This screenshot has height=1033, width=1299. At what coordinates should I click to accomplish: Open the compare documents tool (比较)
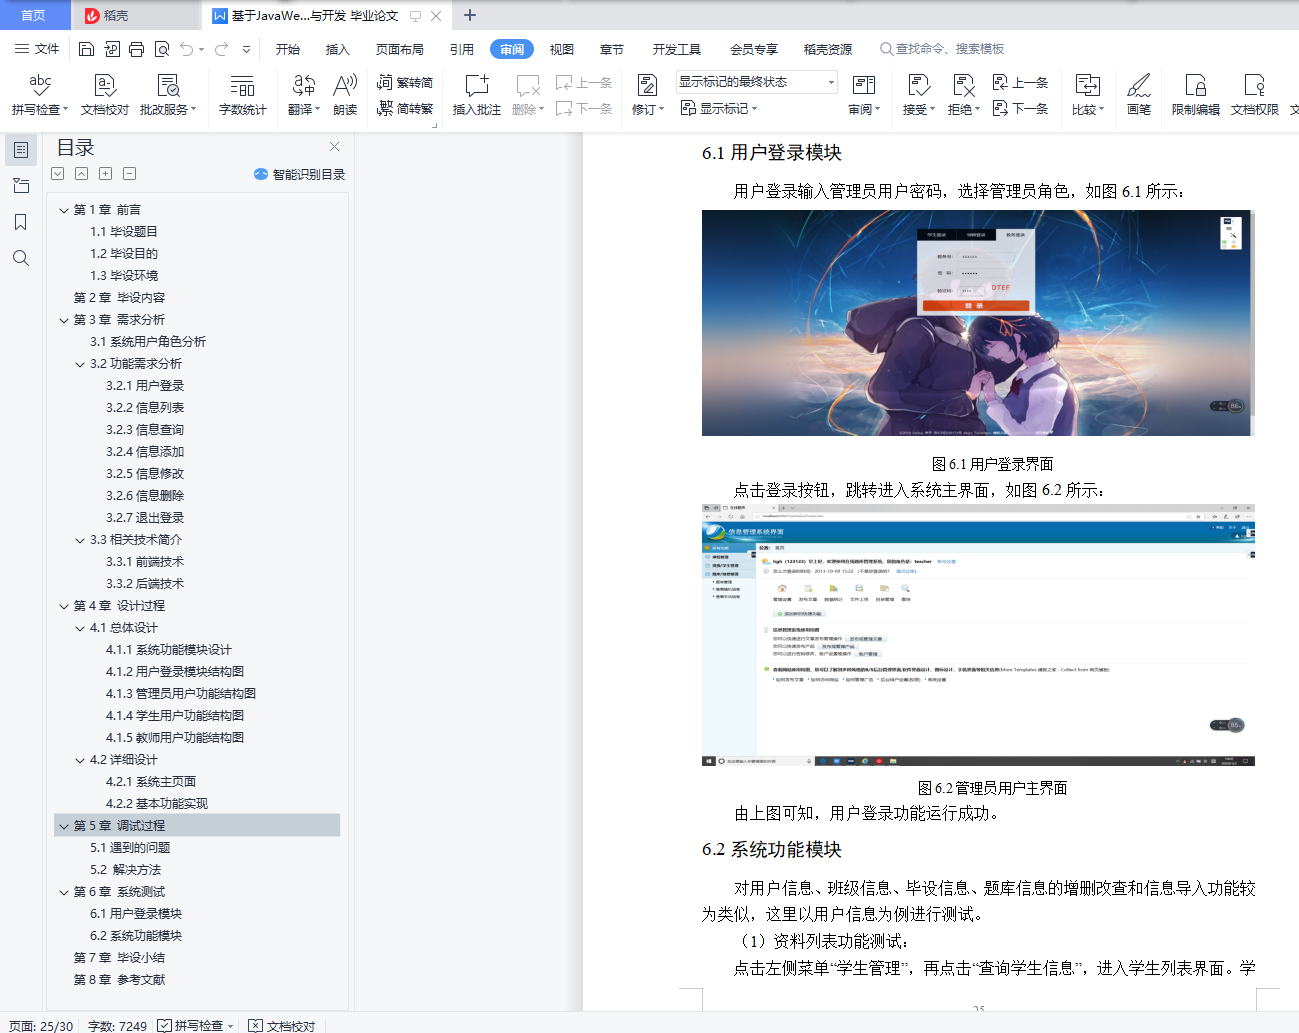1088,95
